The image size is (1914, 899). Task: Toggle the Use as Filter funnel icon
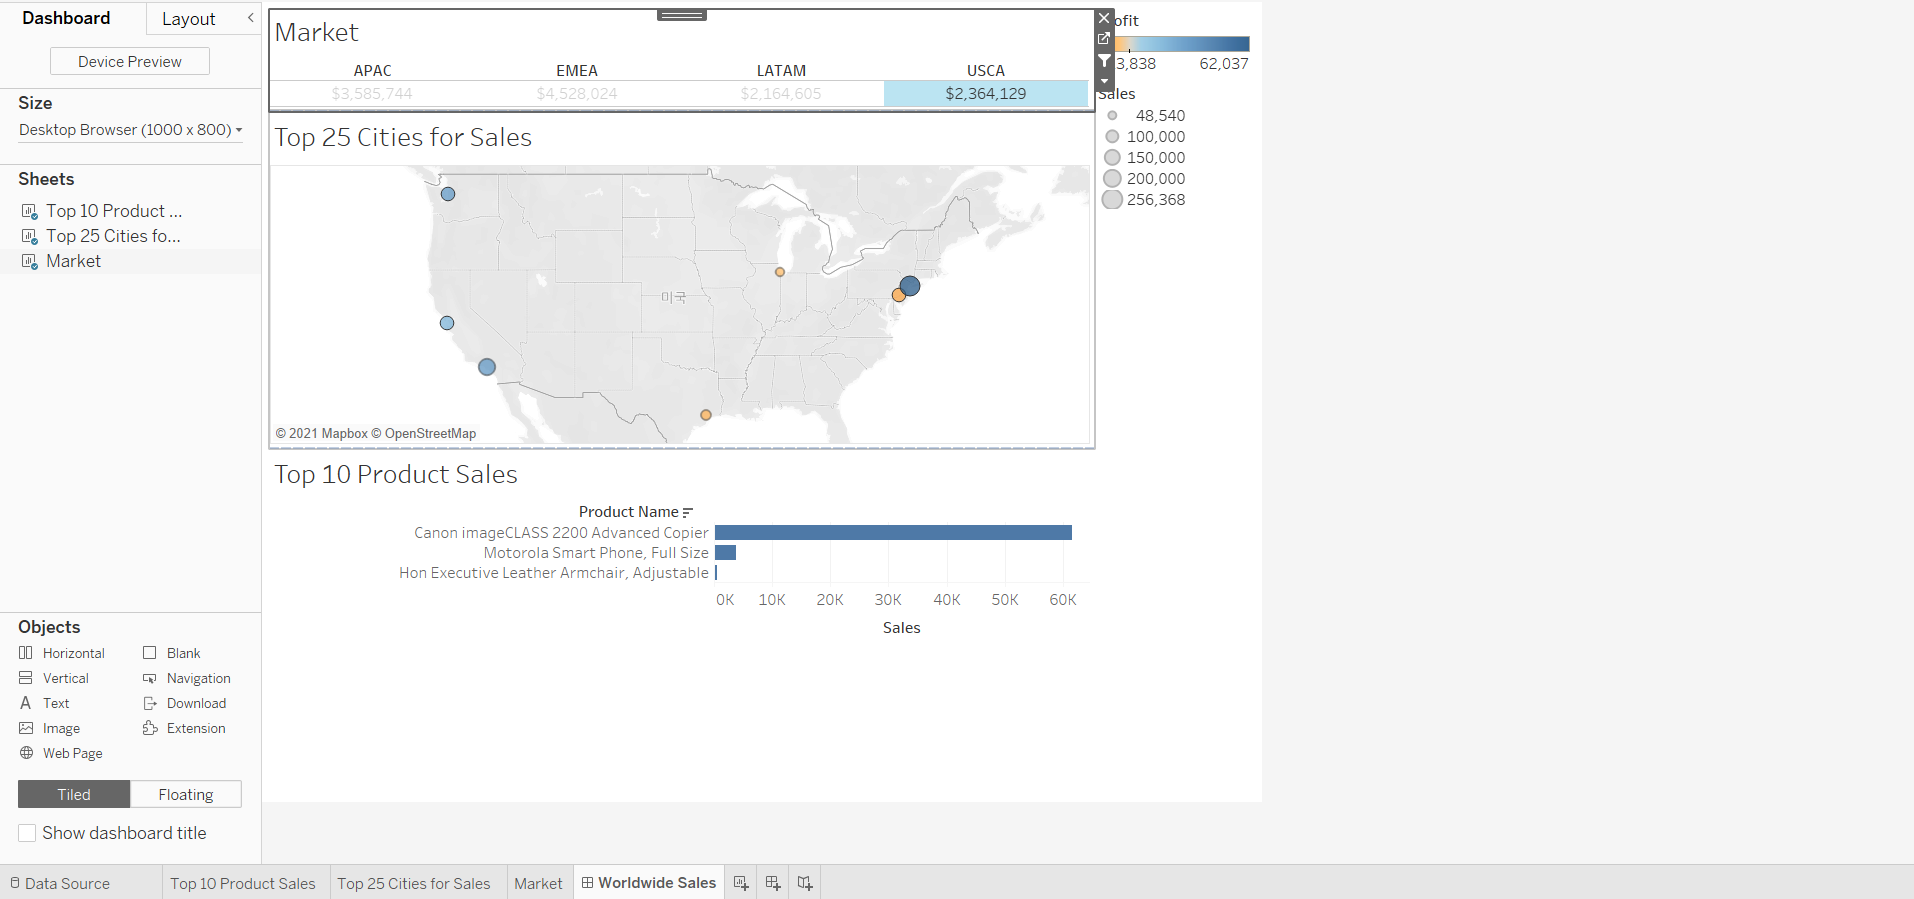coord(1104,61)
